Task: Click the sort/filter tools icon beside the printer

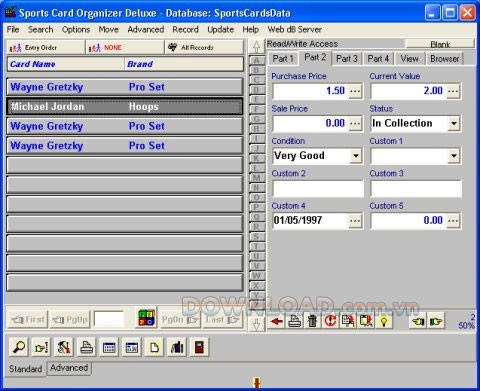Action: [x=64, y=347]
